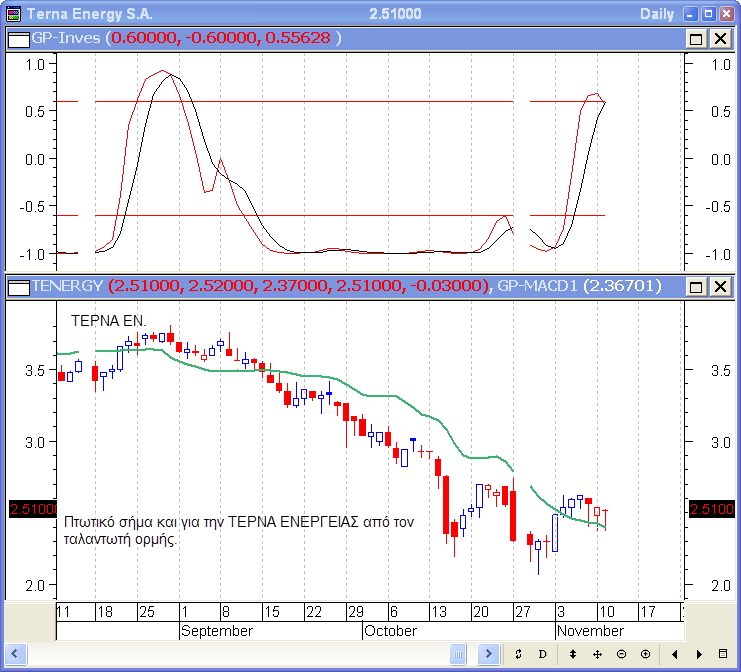
Task: Click the Terna Energy window system icon
Action: pos(13,14)
